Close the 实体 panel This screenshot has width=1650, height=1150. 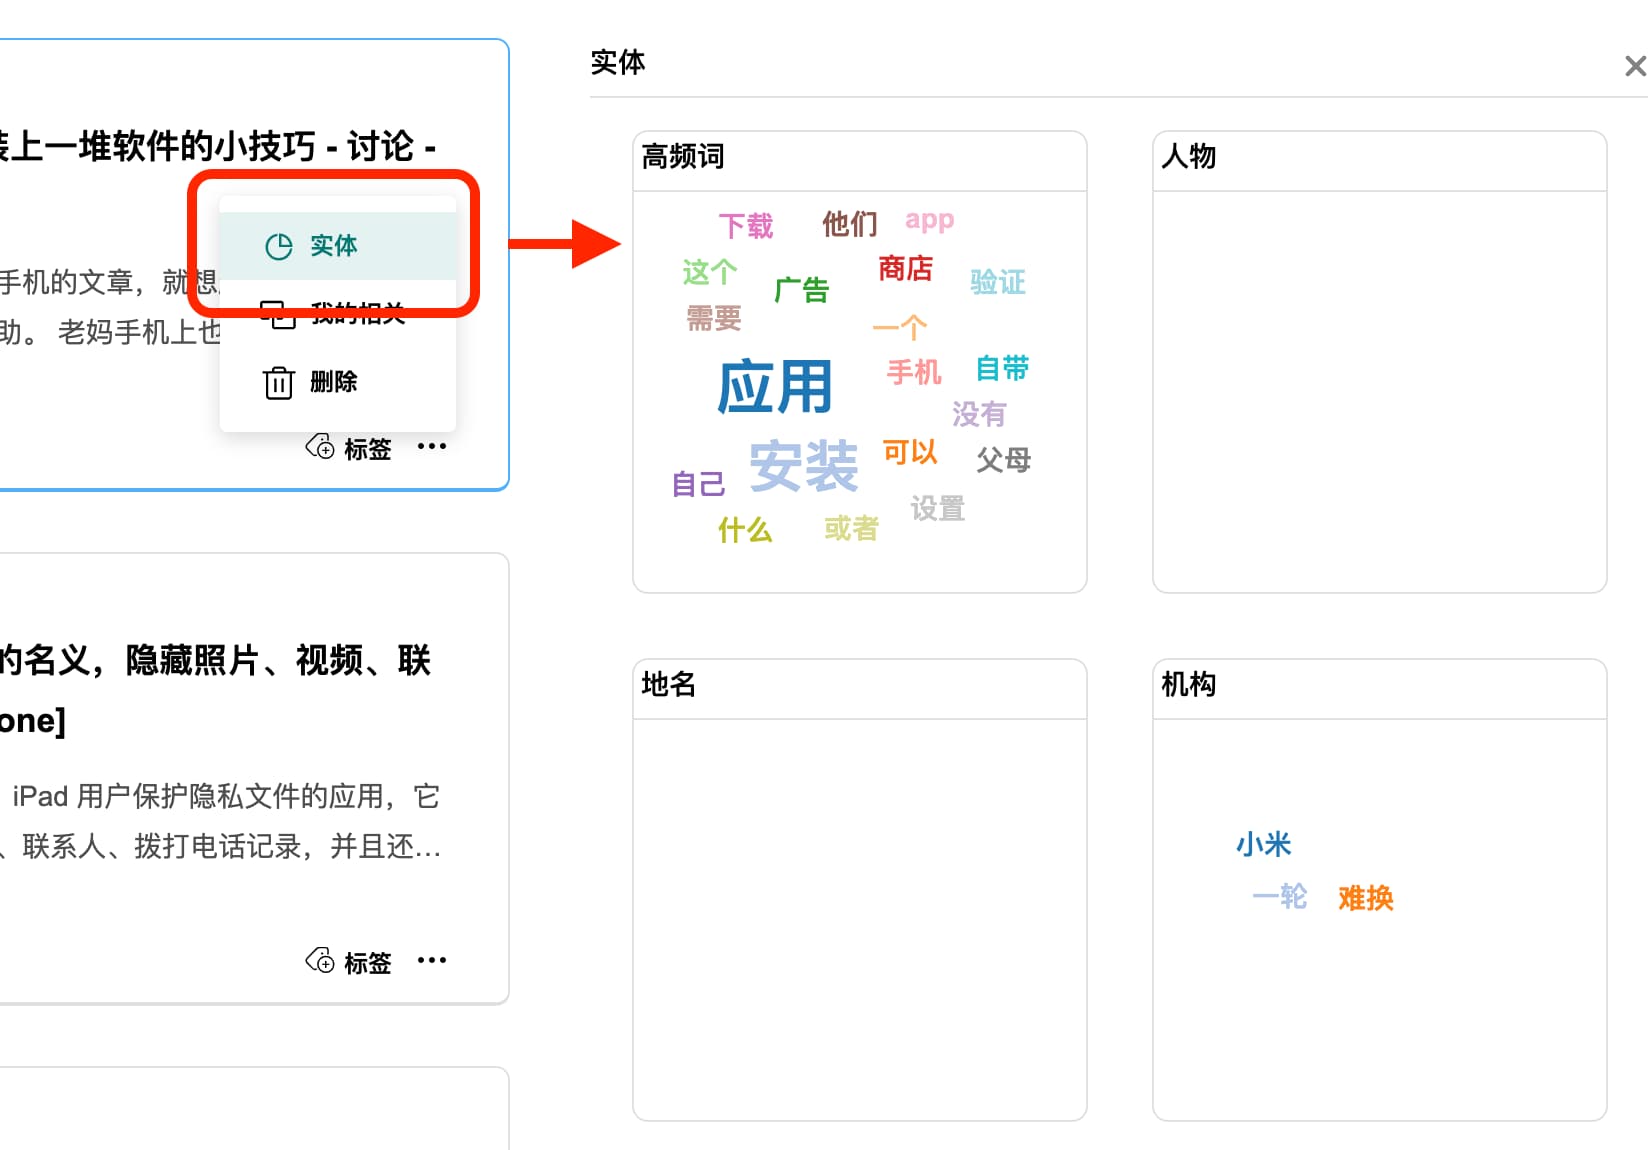(1634, 67)
